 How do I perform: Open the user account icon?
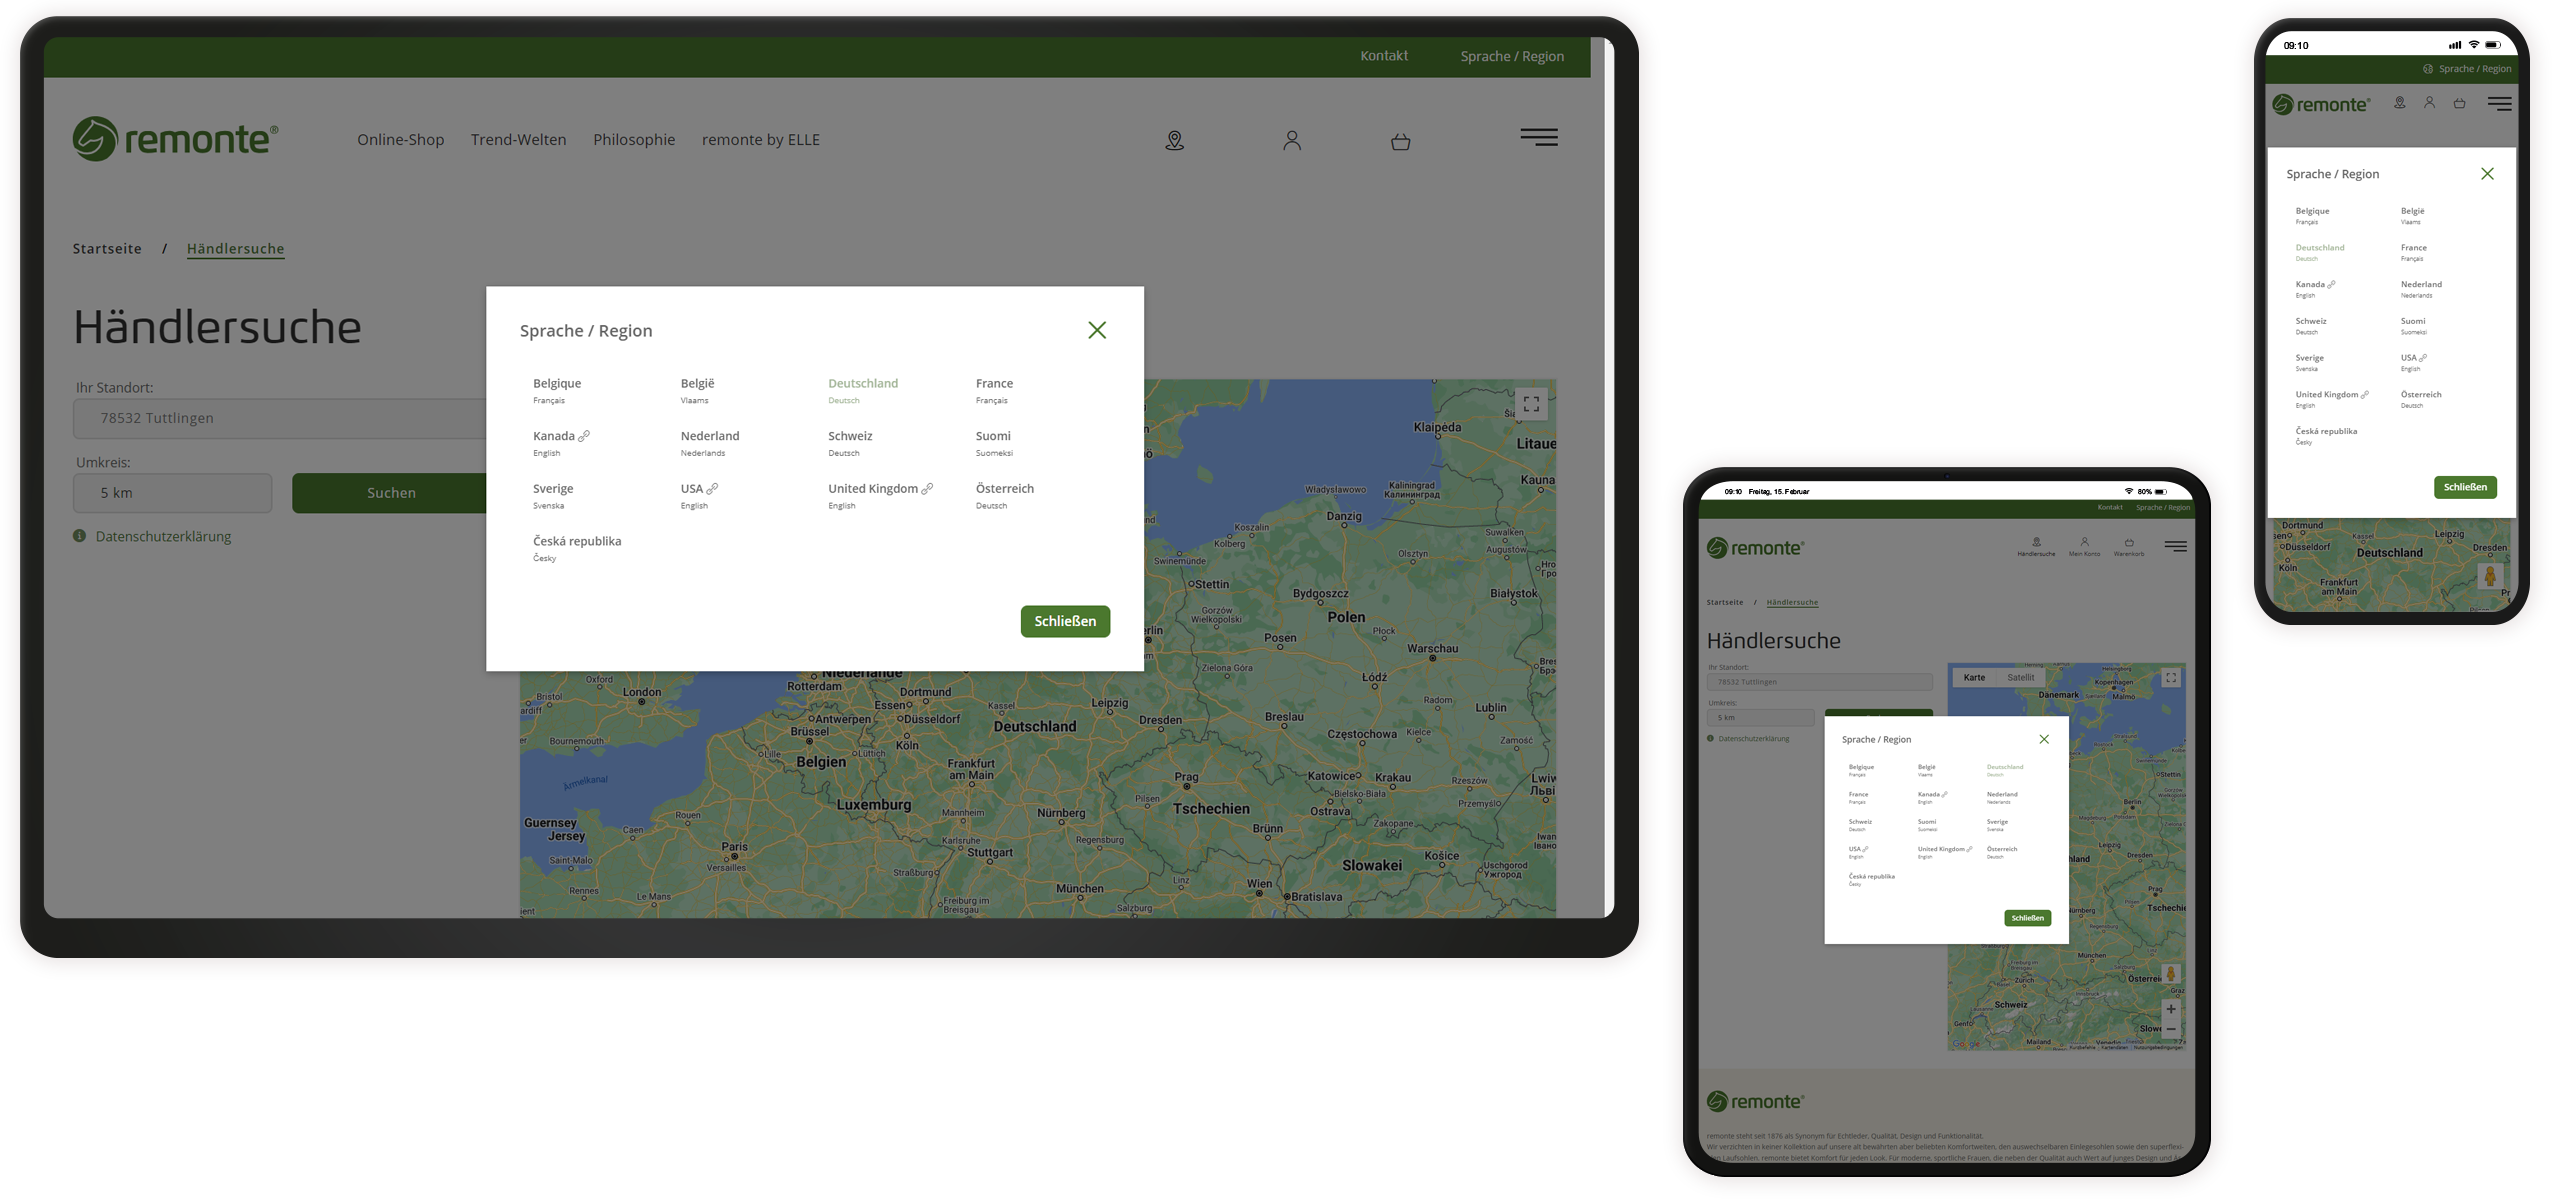coord(1291,140)
